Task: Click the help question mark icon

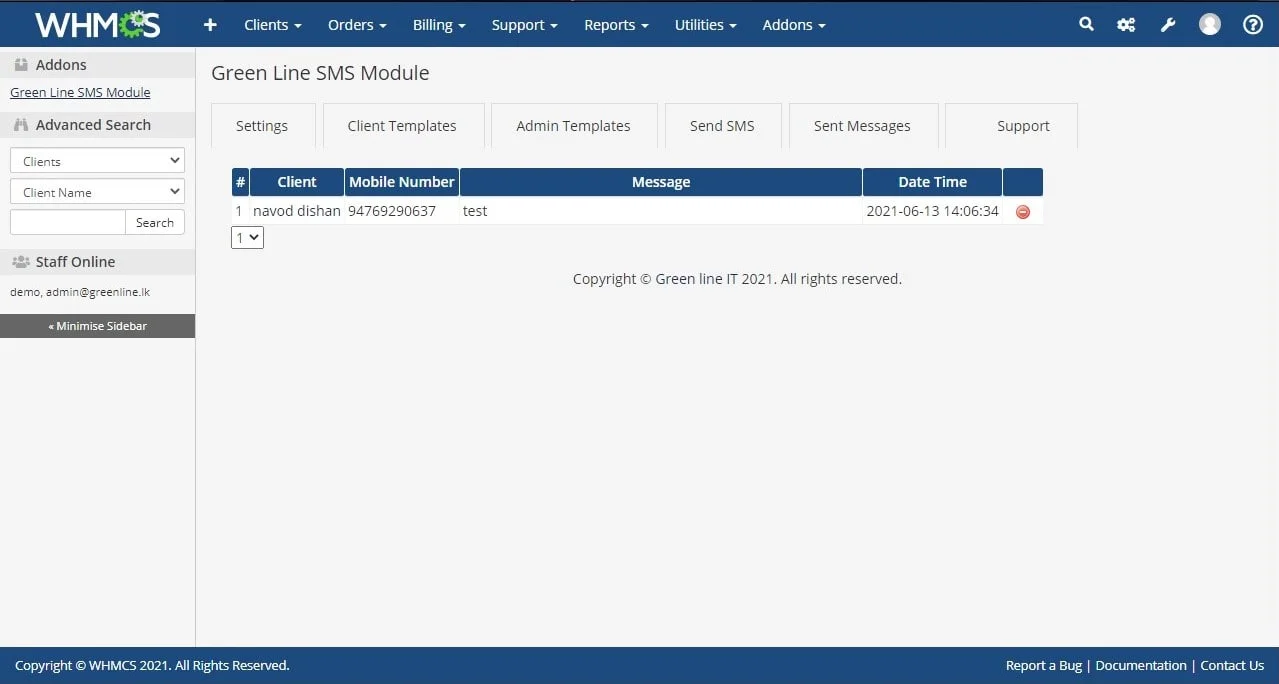Action: 1252,25
